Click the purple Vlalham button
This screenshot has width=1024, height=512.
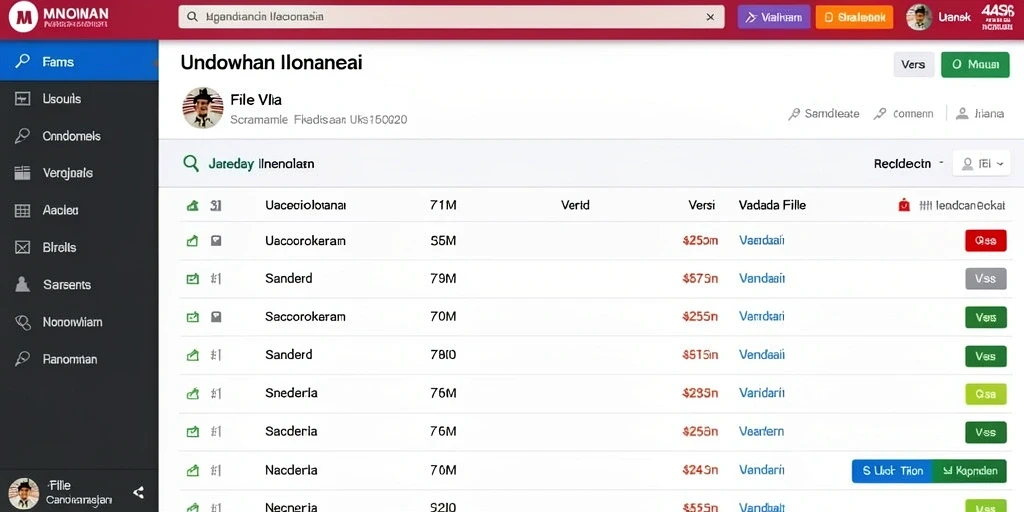click(774, 18)
